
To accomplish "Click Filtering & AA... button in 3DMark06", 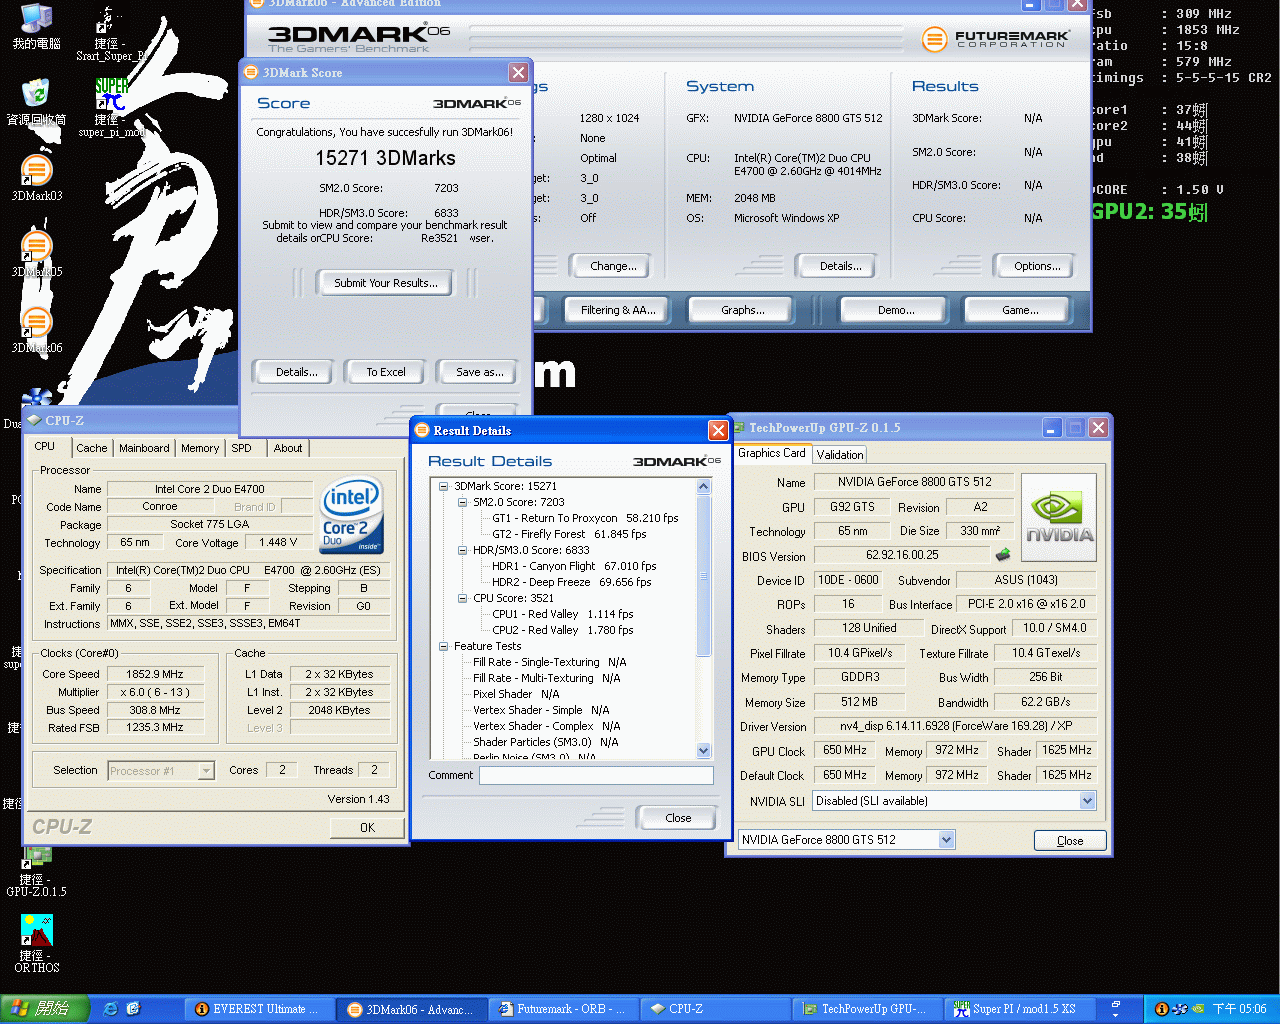I will tap(618, 310).
